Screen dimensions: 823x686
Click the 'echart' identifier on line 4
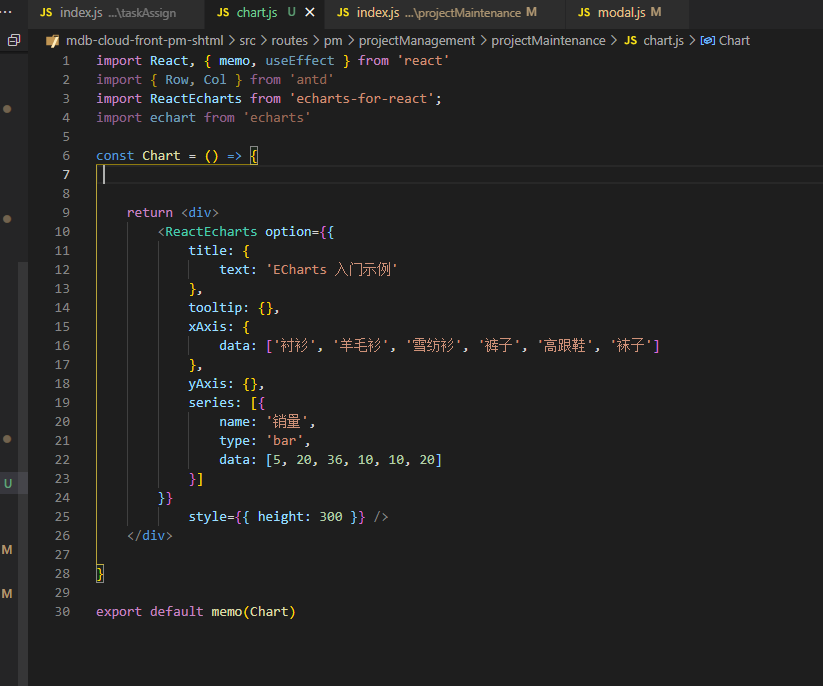pyautogui.click(x=173, y=118)
